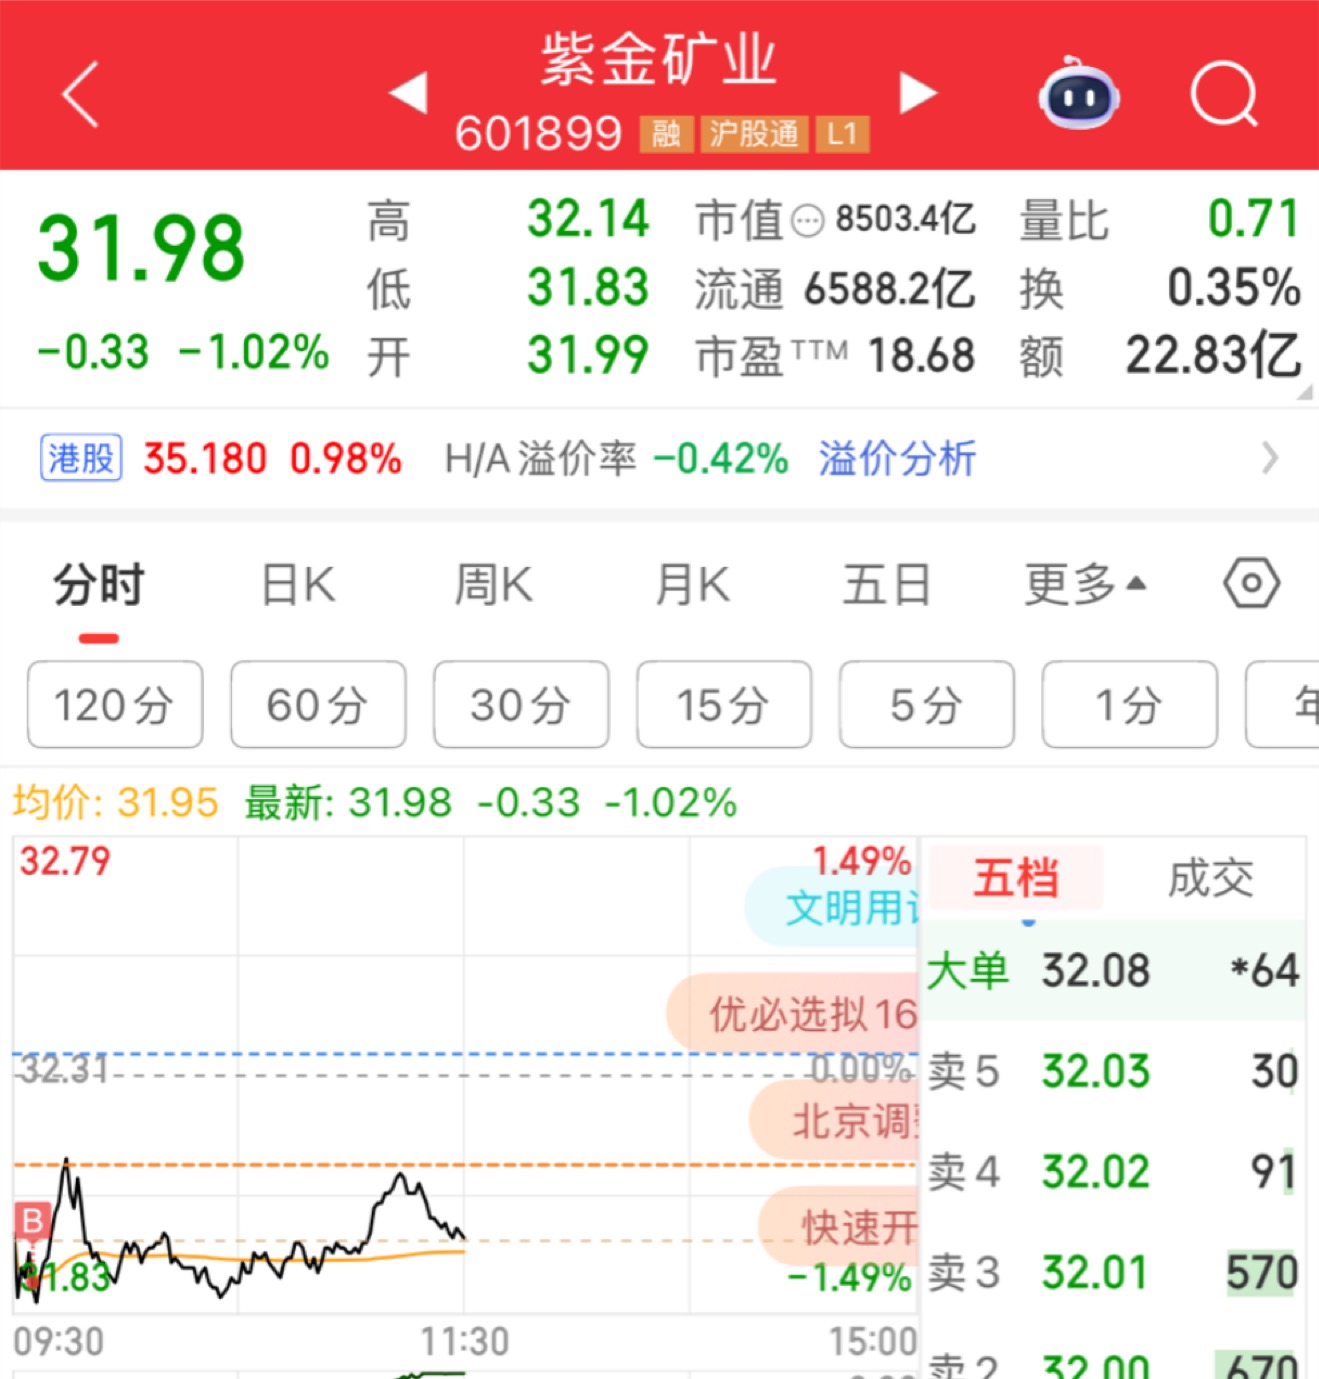Image resolution: width=1319 pixels, height=1379 pixels.
Task: Select the 成交 trades tab
Action: pyautogui.click(x=1210, y=878)
